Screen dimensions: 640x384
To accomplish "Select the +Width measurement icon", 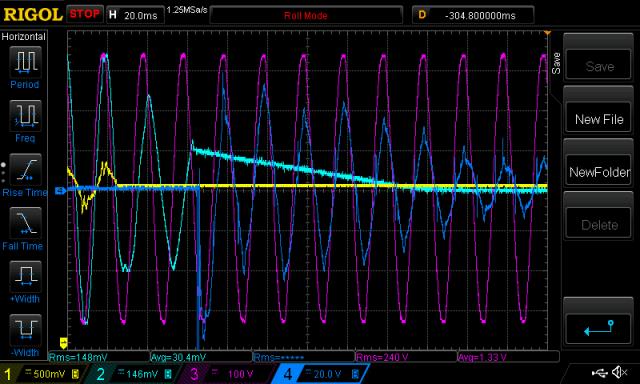I will 25,276.
